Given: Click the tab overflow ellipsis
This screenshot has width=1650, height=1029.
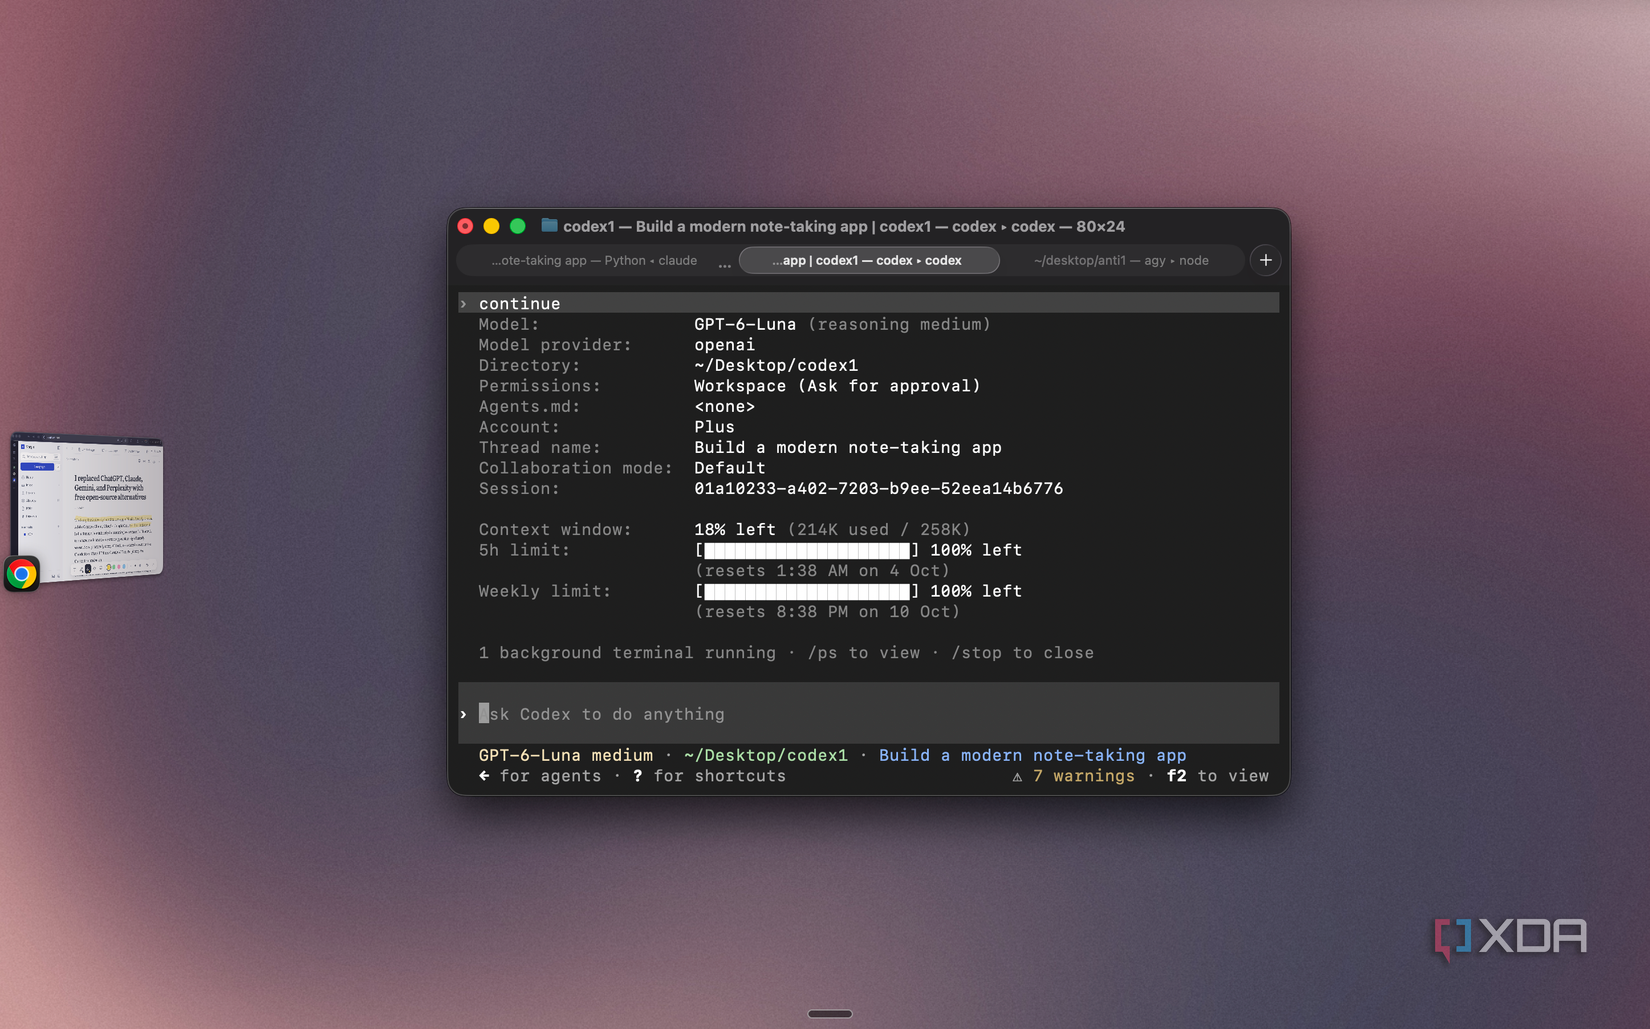Looking at the screenshot, I should (x=725, y=264).
